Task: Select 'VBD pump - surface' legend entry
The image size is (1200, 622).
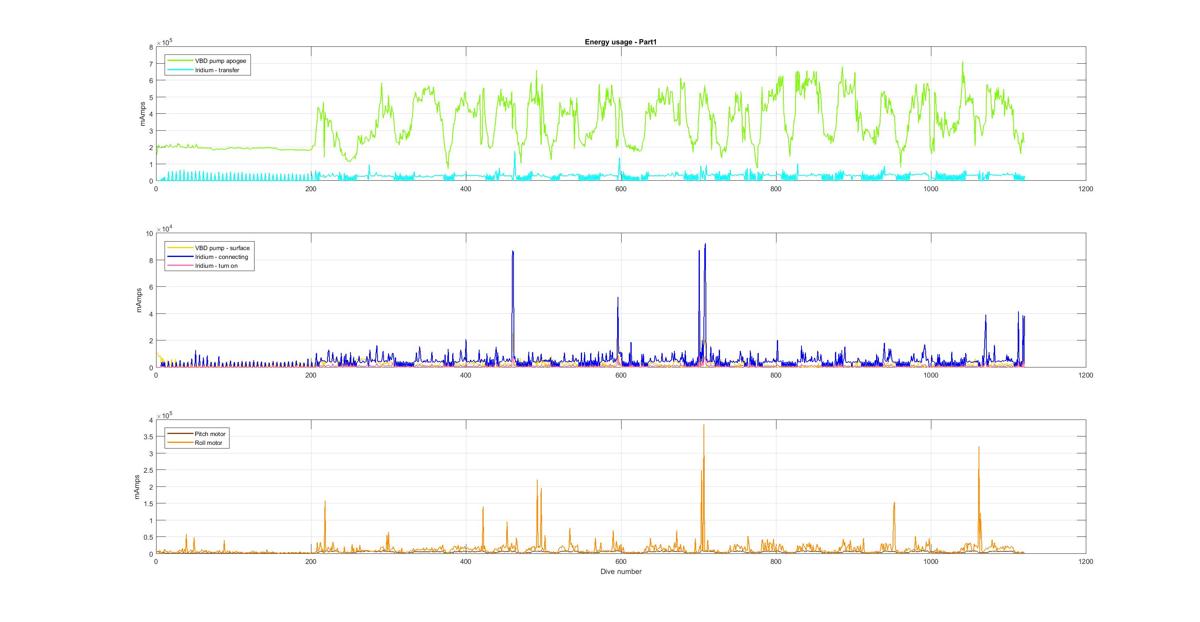Action: (x=209, y=247)
